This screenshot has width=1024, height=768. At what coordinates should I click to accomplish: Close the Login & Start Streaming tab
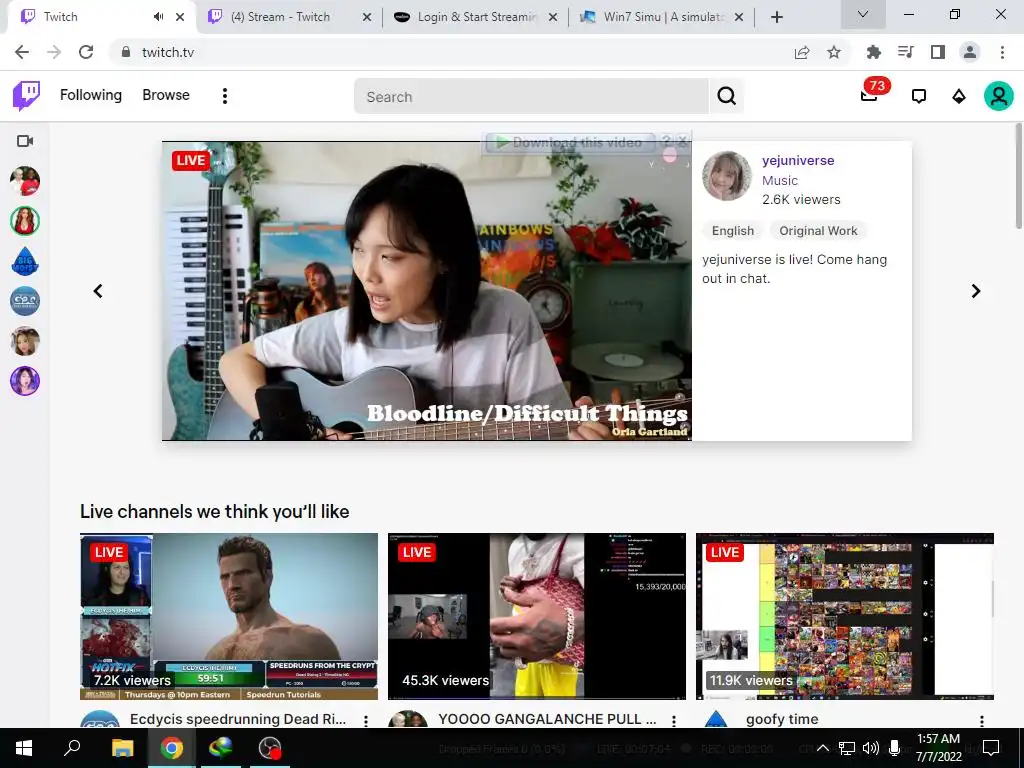pos(552,17)
